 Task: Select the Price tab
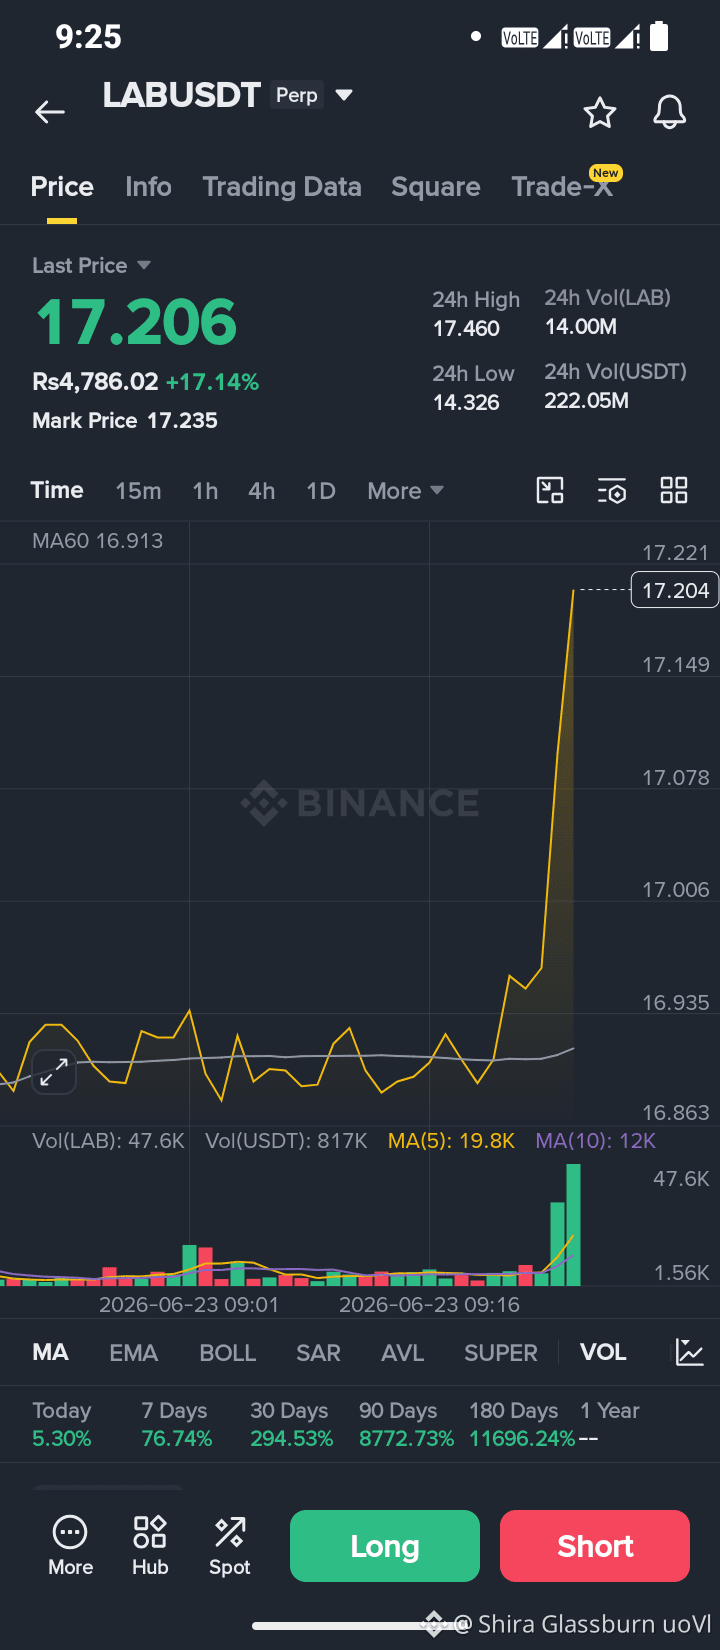pos(62,187)
